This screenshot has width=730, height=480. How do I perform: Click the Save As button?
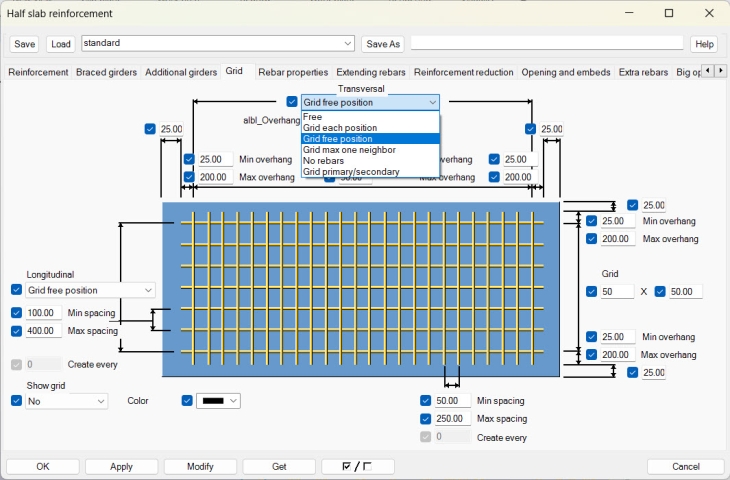(x=382, y=44)
